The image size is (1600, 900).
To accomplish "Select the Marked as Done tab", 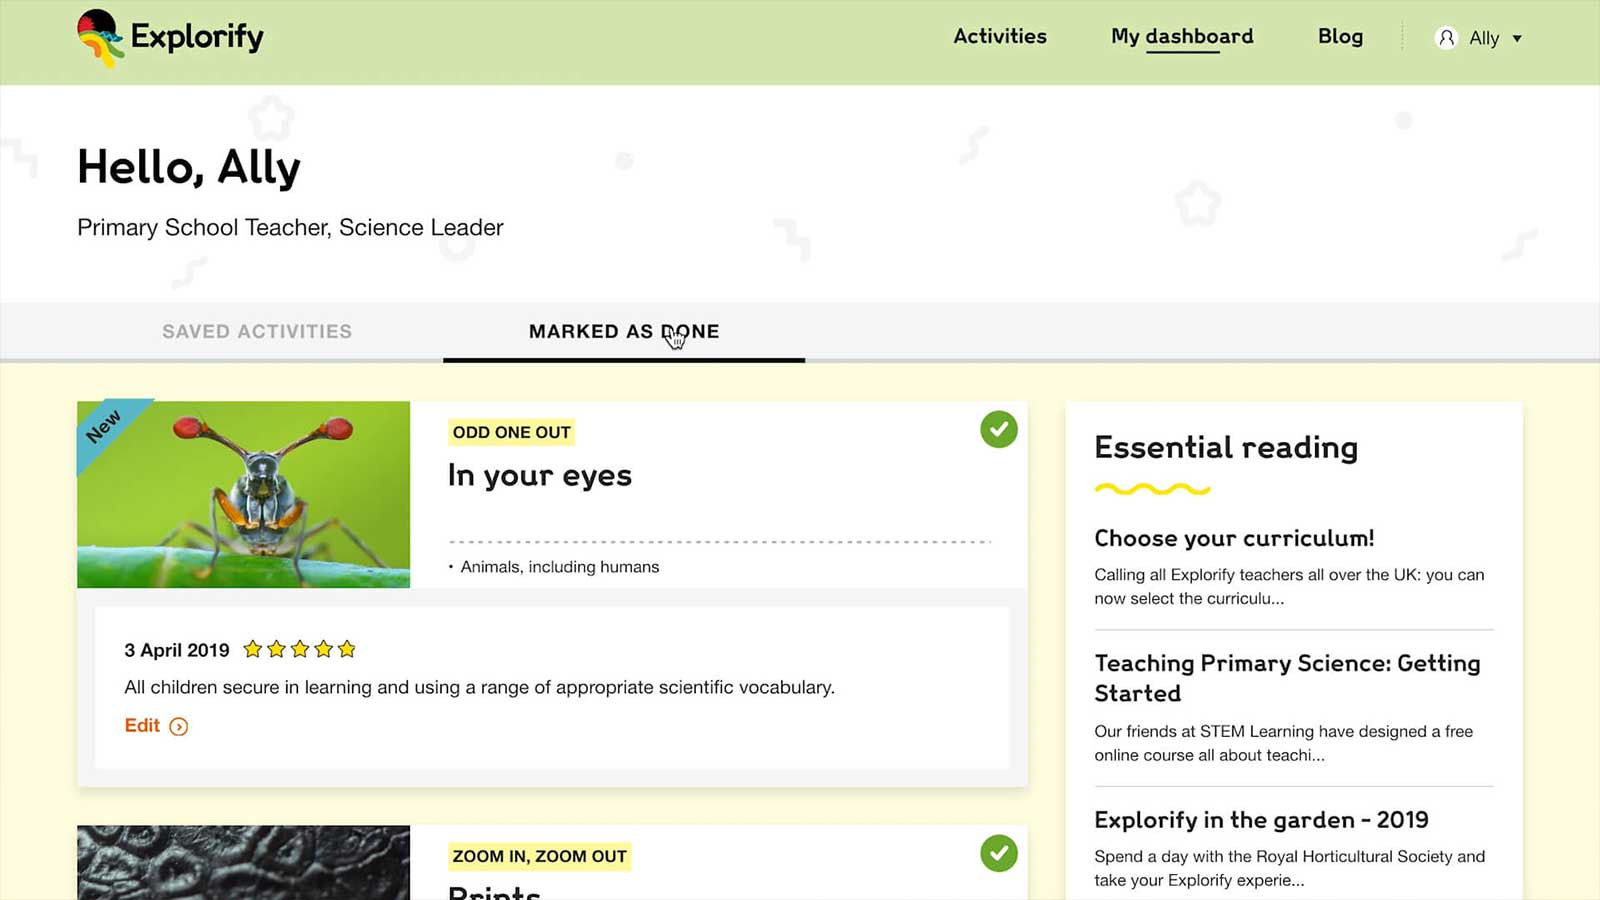I will click(624, 331).
